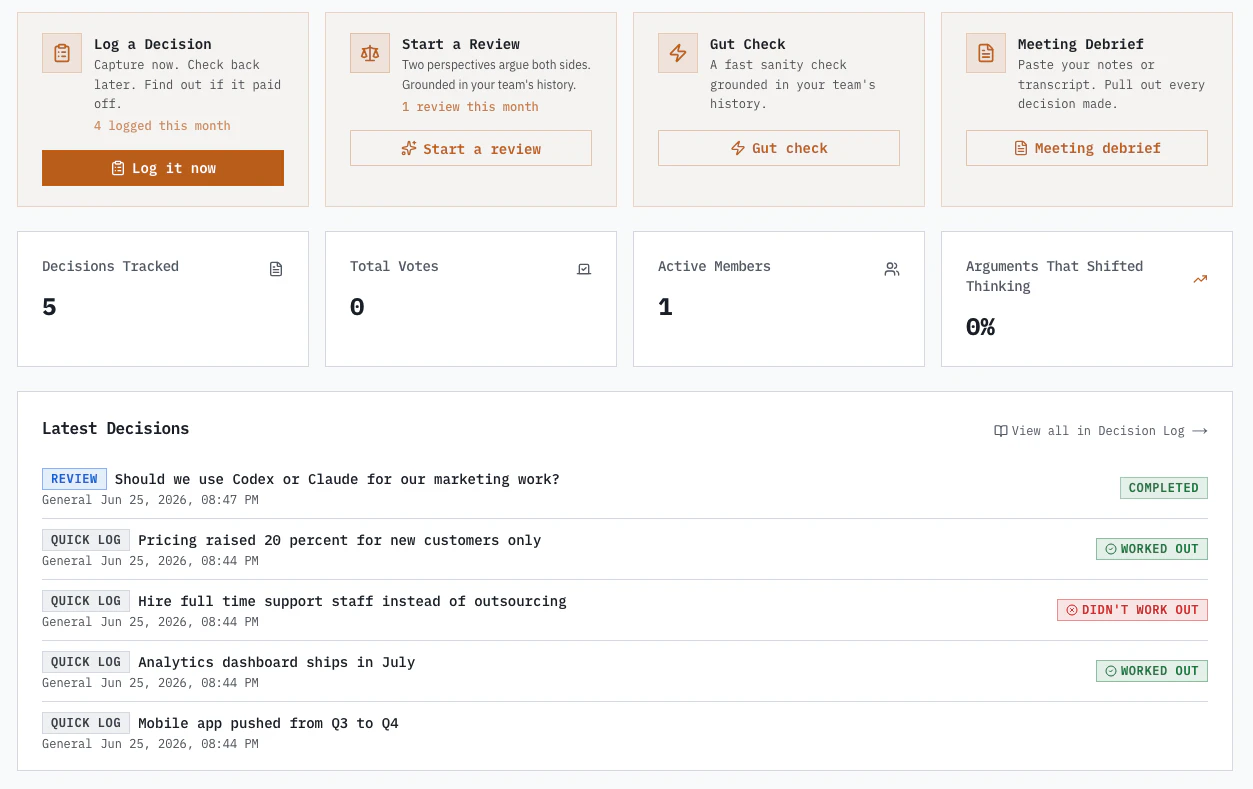Click WORKED OUT badge on Pricing row

[1151, 549]
